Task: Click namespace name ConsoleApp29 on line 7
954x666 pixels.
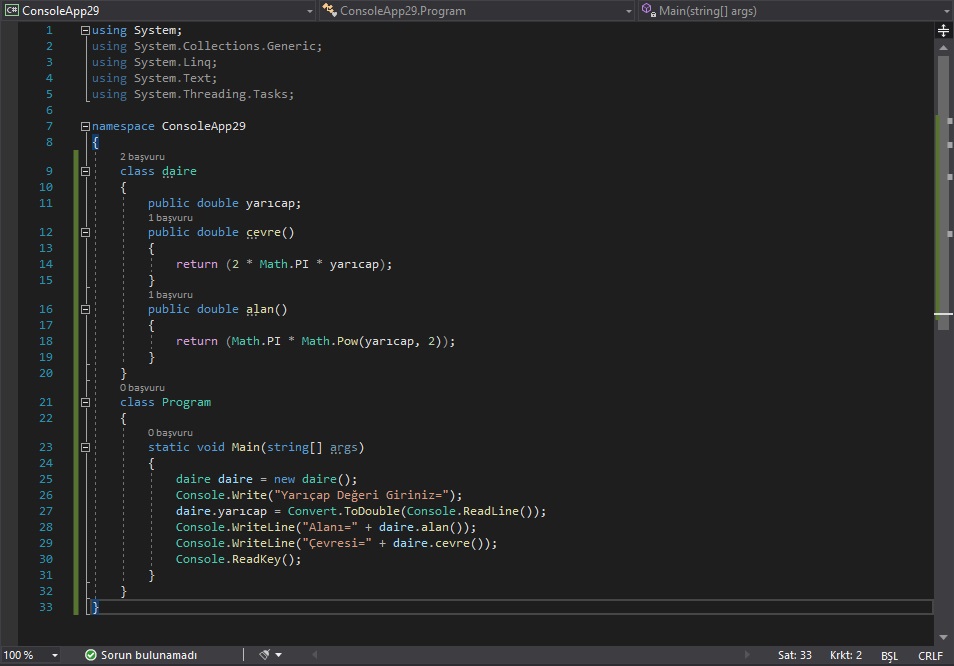Action: point(204,127)
